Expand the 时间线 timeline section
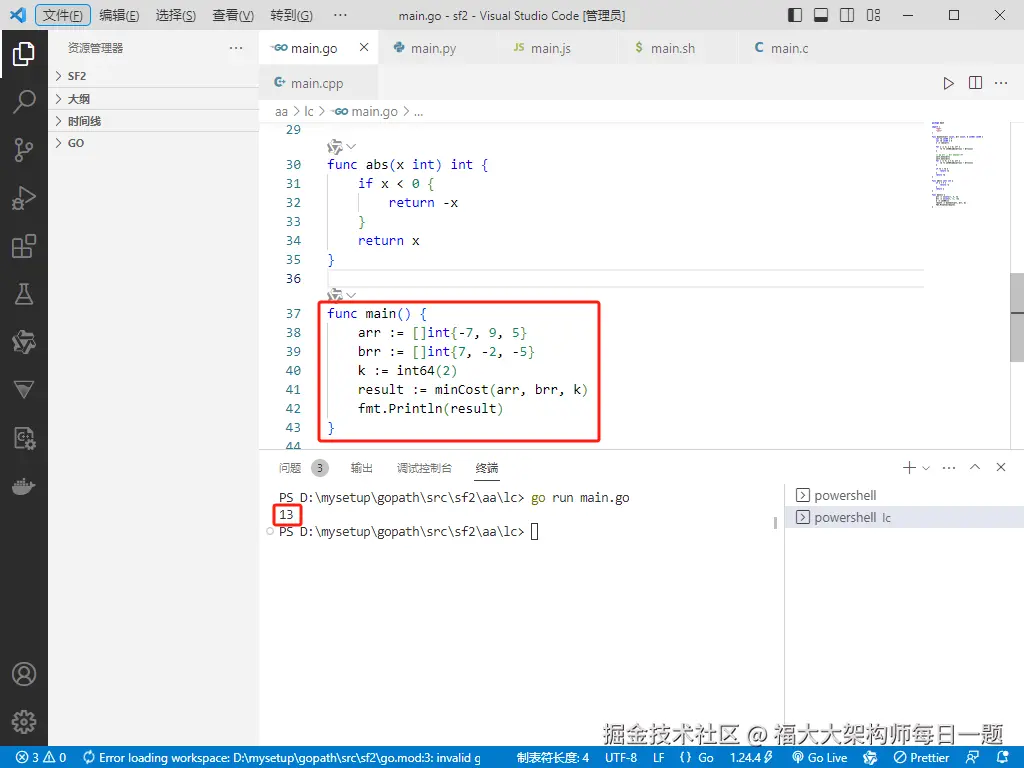1024x768 pixels. [154, 121]
